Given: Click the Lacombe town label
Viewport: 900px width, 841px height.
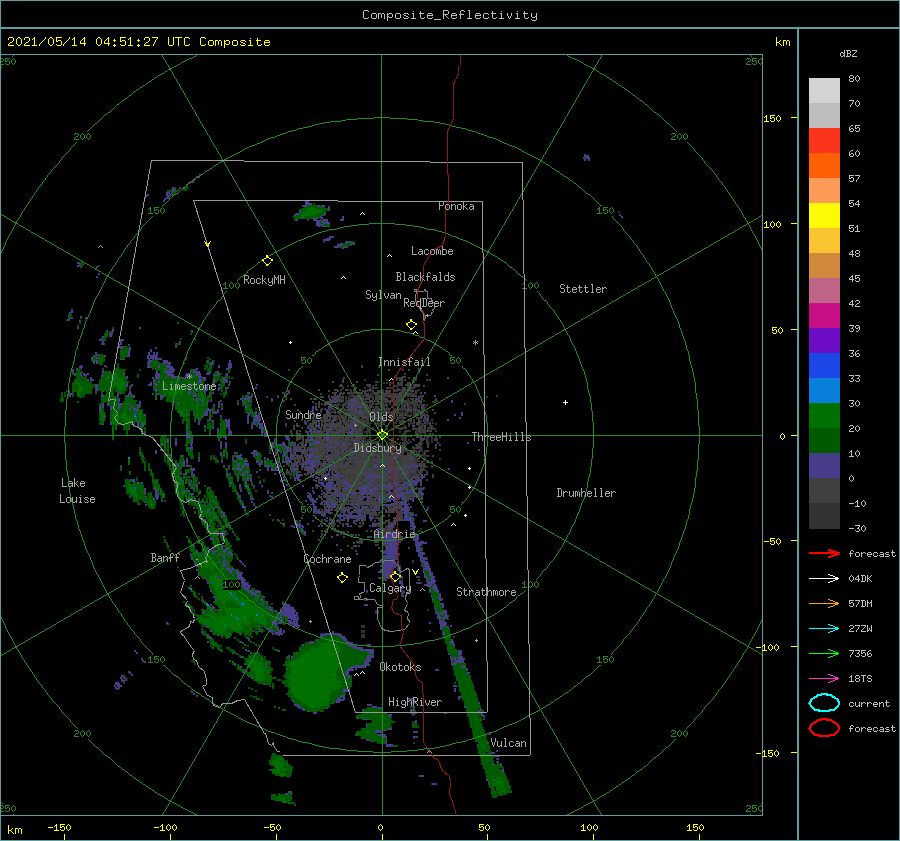Looking at the screenshot, I should coord(432,251).
